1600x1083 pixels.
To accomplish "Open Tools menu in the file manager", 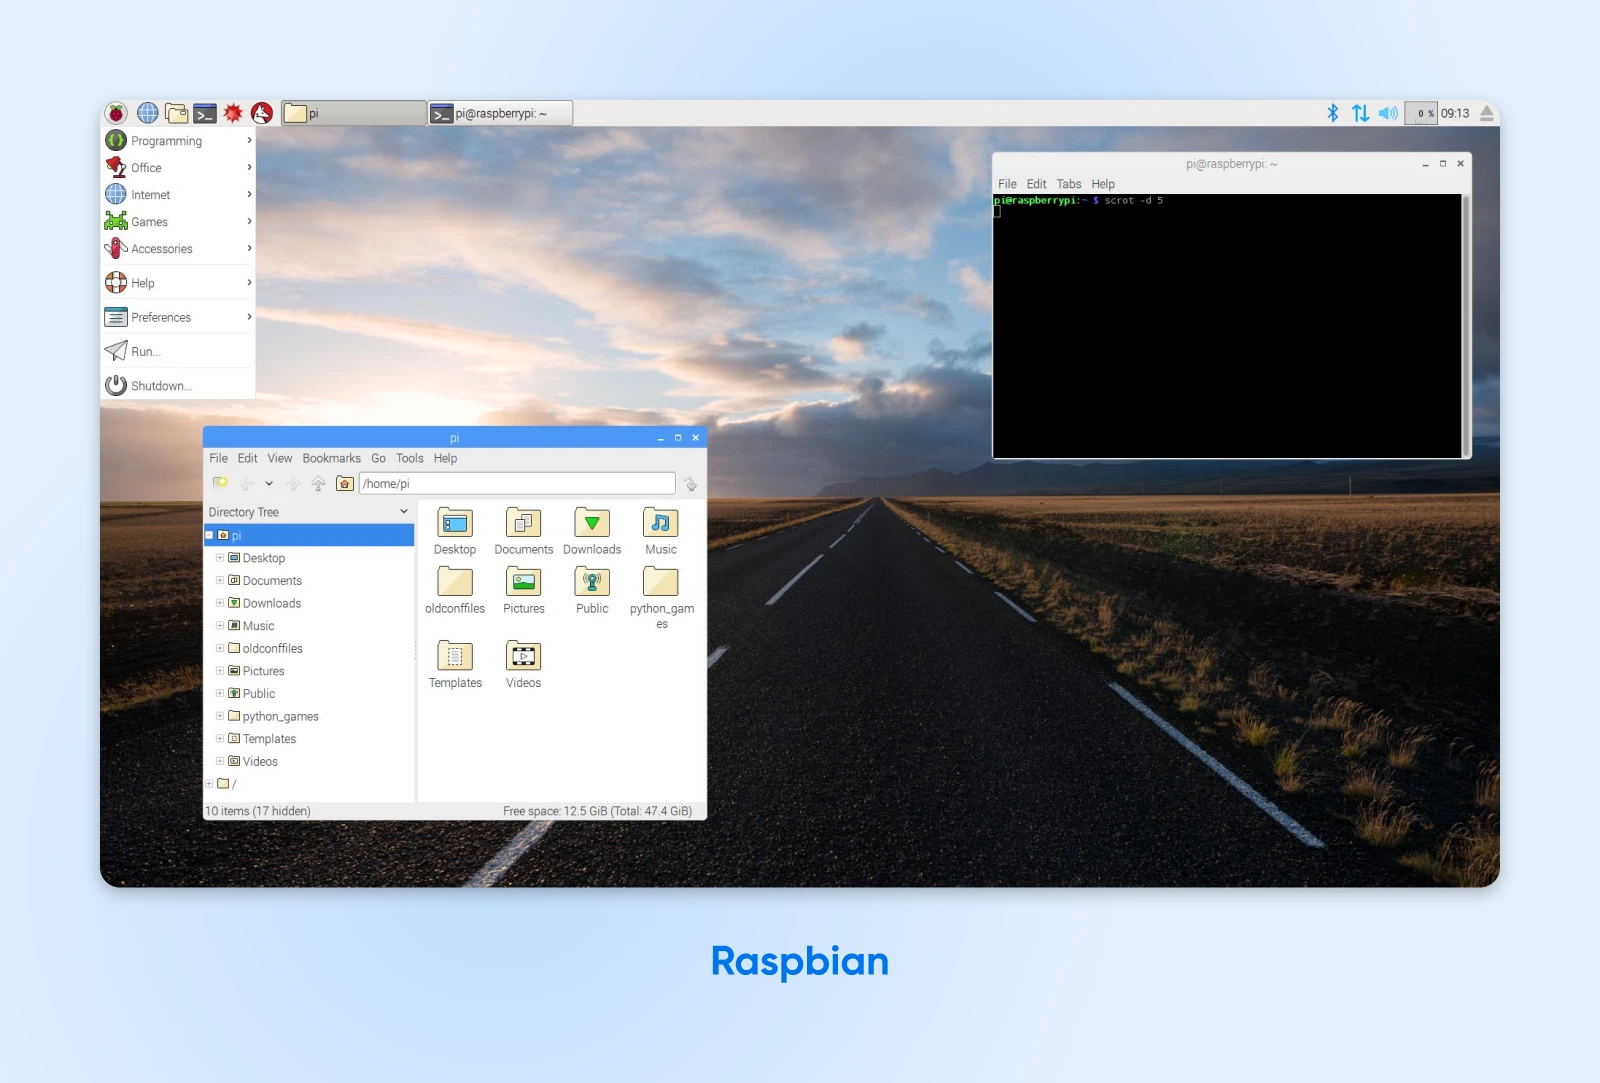I will pos(409,458).
